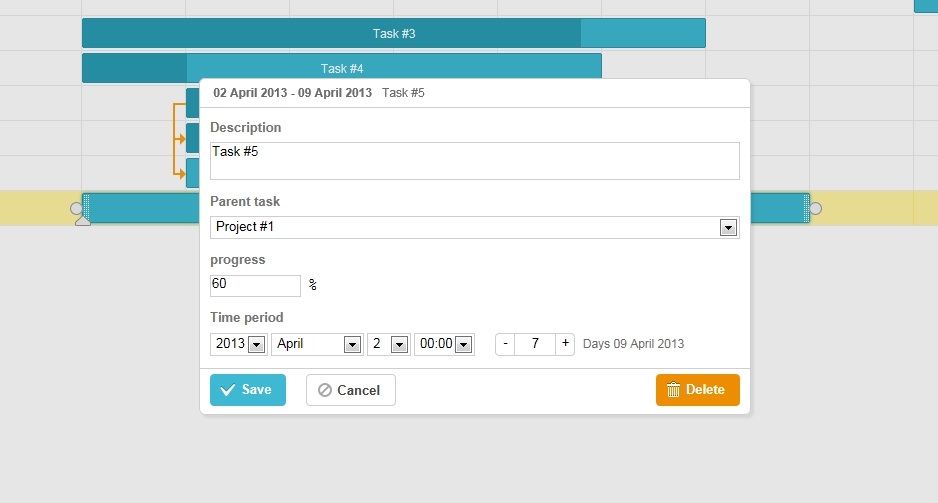Click the Task #5 title in dialog header
The image size is (938, 503).
coord(403,93)
